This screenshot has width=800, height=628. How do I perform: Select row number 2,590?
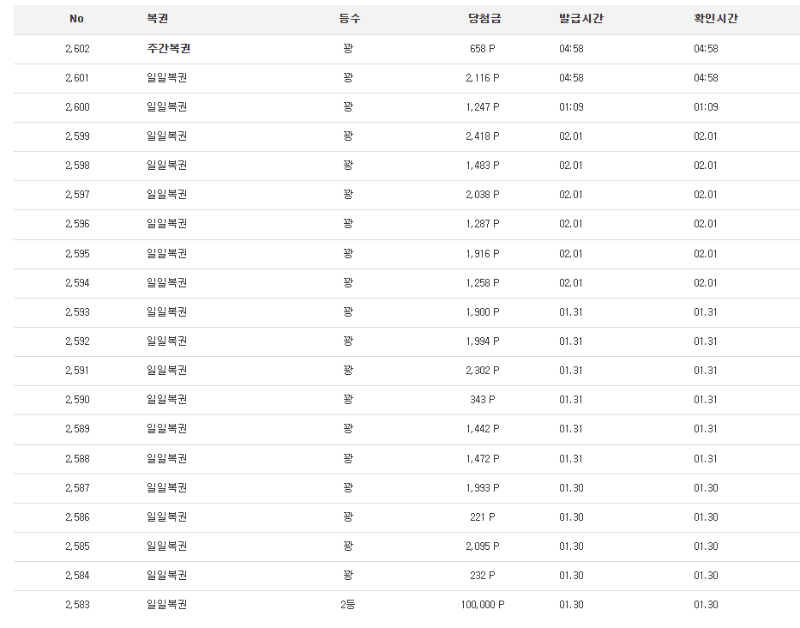(77, 399)
